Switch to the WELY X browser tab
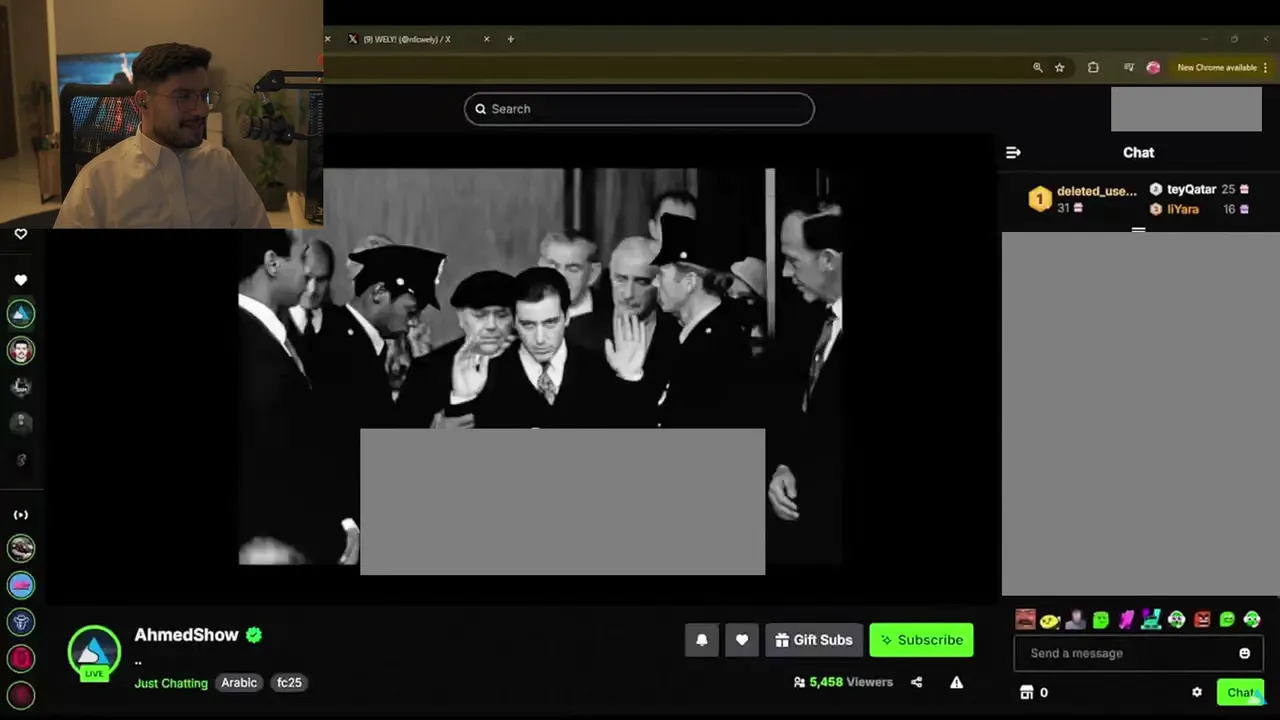This screenshot has height=720, width=1280. click(x=407, y=39)
